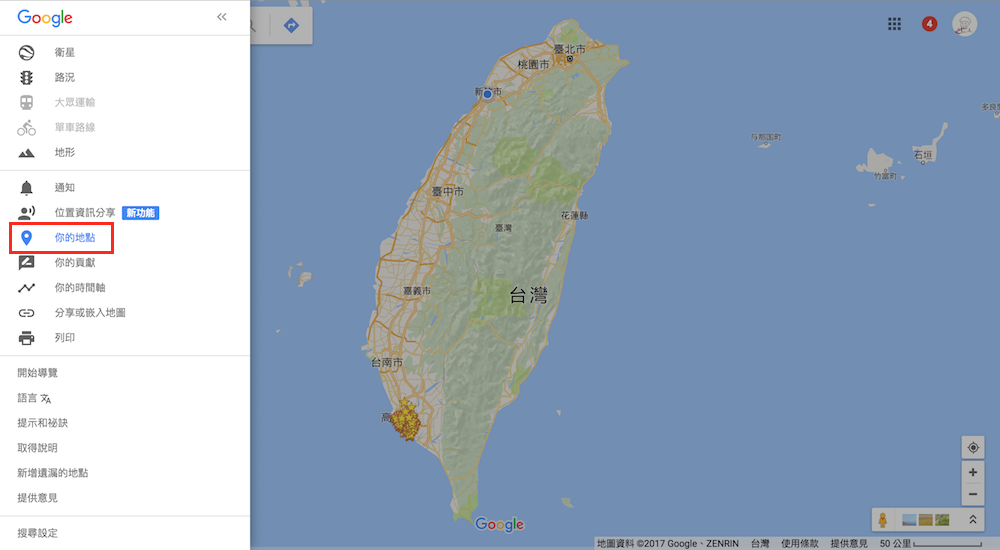Click the my-location target button
Screen dimensions: 1000x550
coord(973,447)
